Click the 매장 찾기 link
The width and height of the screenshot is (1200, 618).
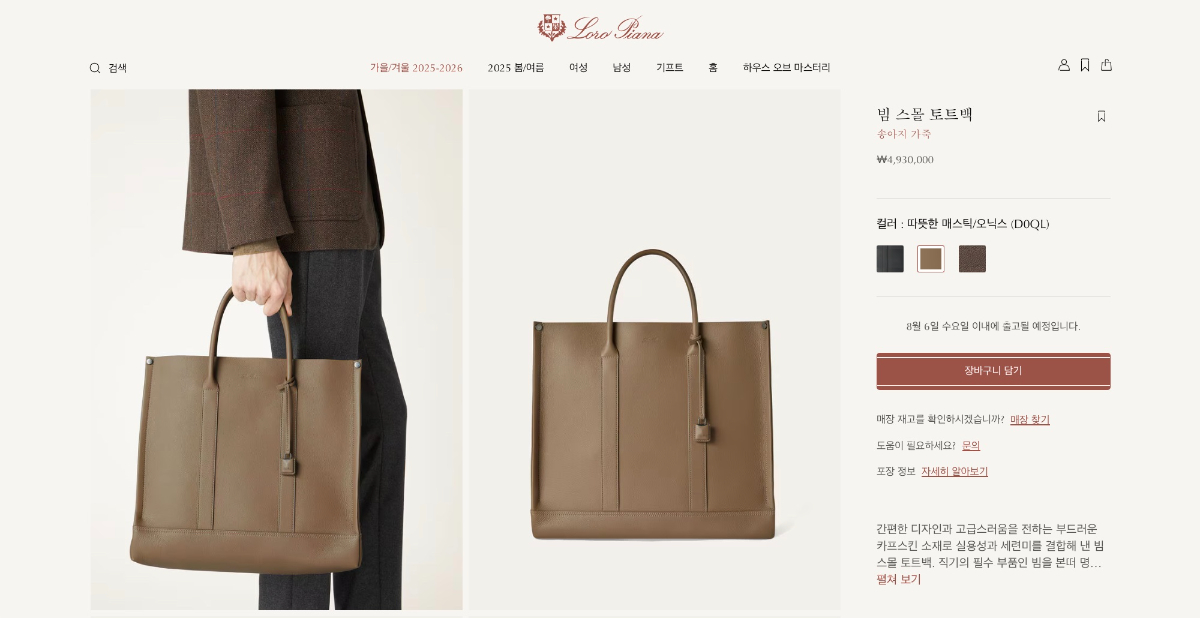click(x=1030, y=420)
